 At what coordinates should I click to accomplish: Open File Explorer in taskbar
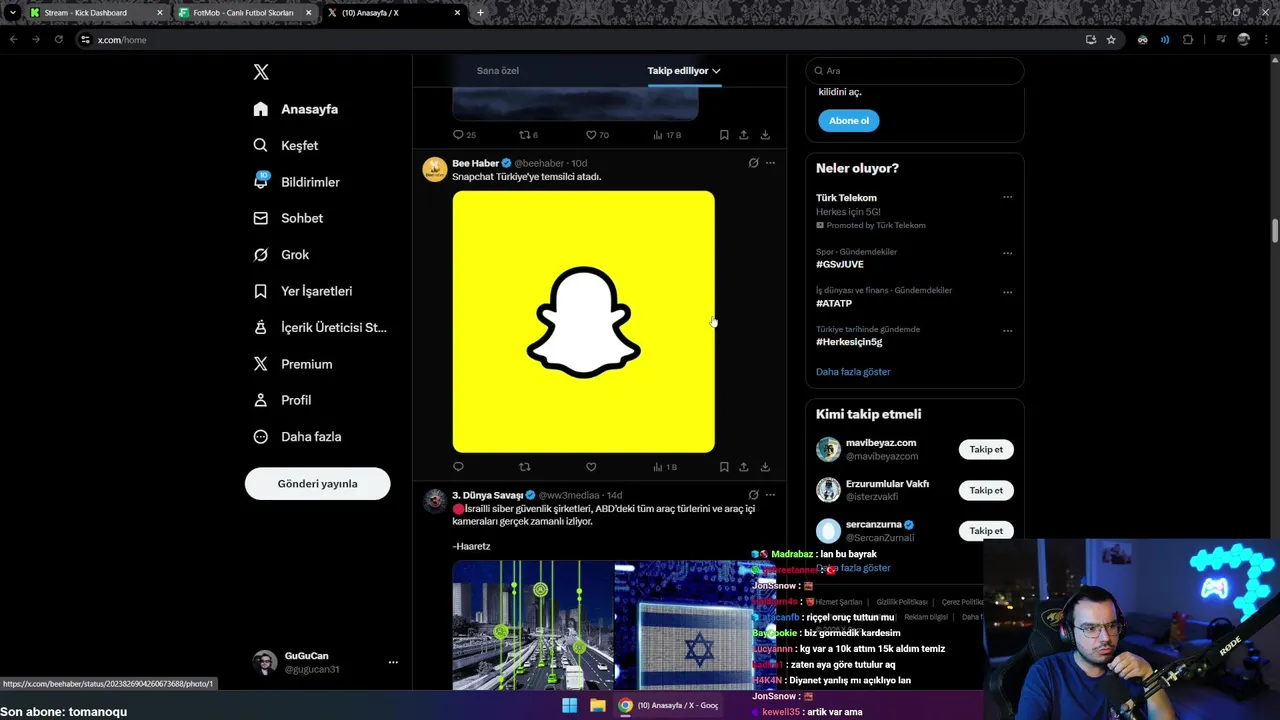click(x=597, y=705)
